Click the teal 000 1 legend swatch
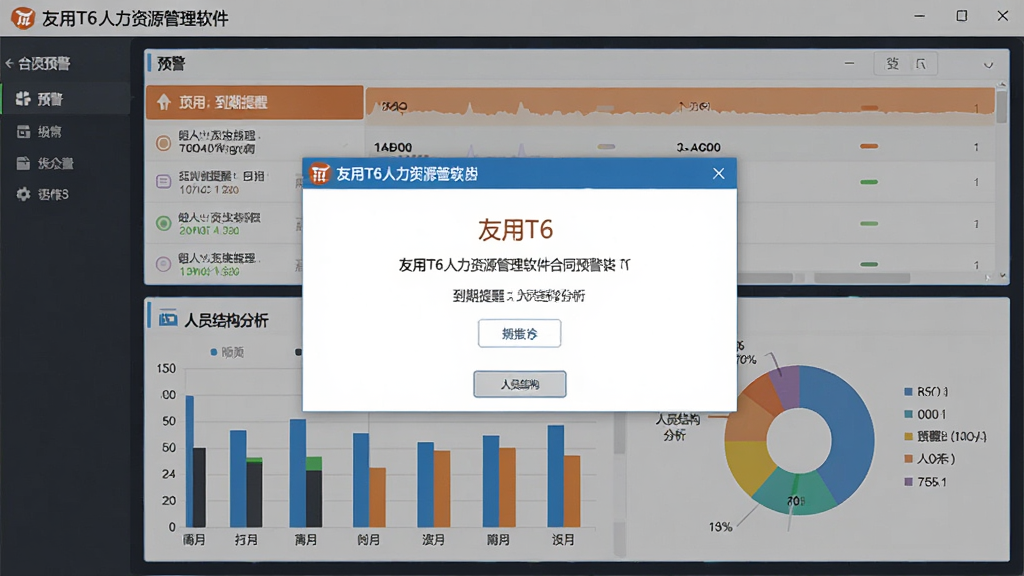The height and width of the screenshot is (576, 1024). click(x=908, y=414)
